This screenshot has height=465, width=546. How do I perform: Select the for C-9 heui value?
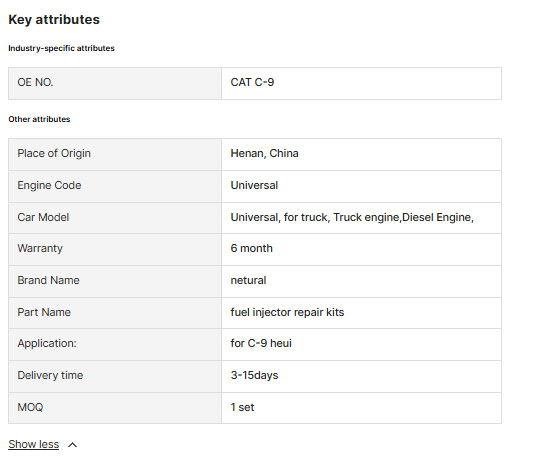pos(261,343)
